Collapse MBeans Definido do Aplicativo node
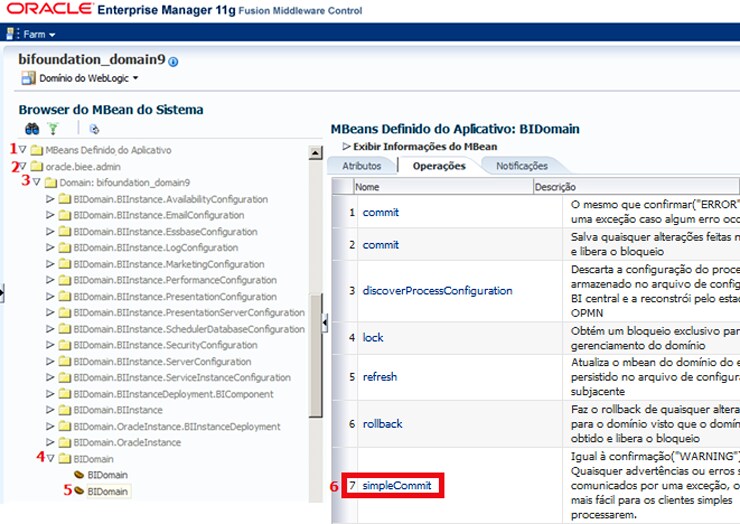This screenshot has height=524, width=740. click(x=22, y=150)
